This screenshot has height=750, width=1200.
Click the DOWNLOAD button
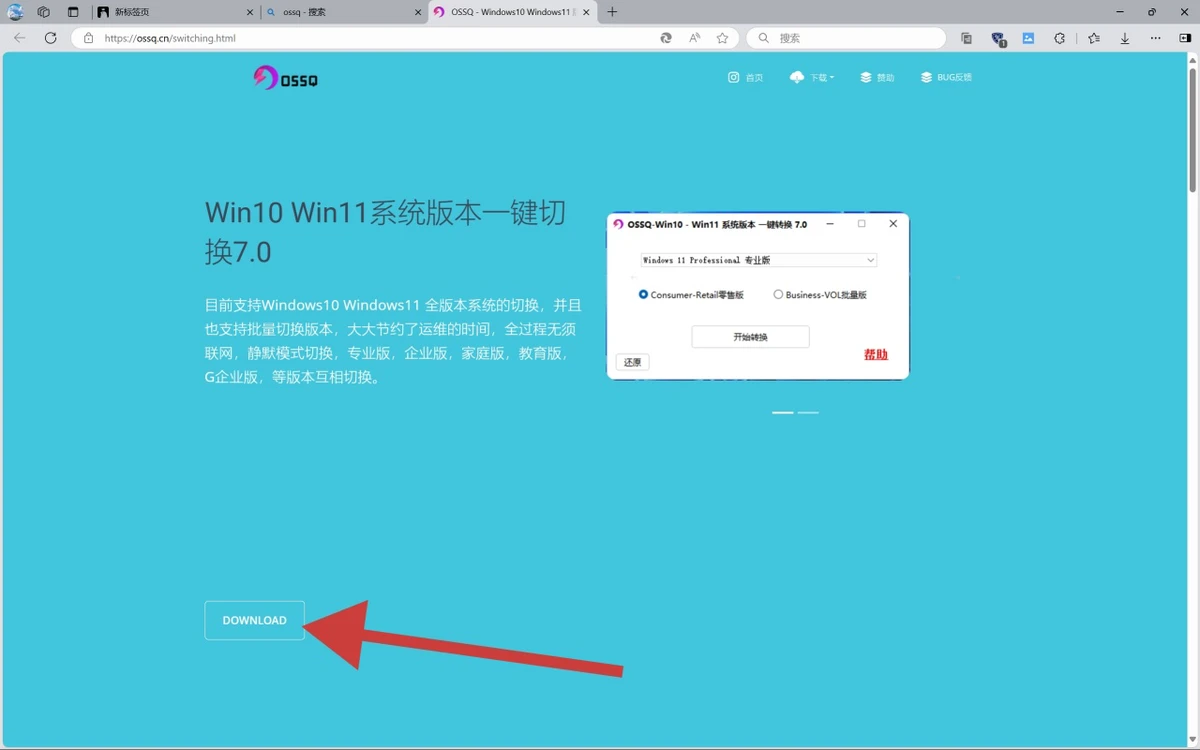coord(254,620)
